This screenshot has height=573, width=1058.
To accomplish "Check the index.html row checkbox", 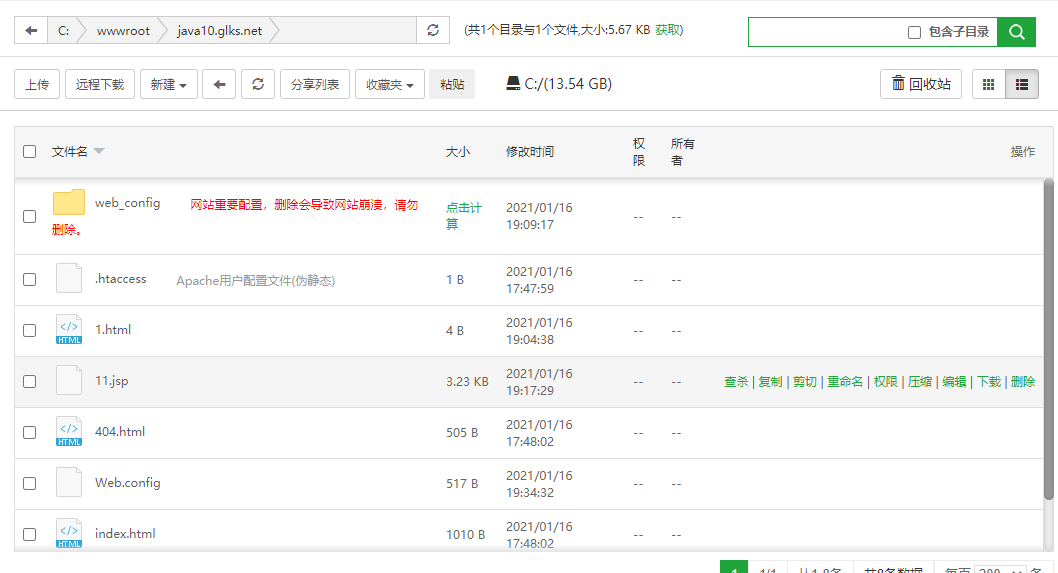I will click(30, 535).
